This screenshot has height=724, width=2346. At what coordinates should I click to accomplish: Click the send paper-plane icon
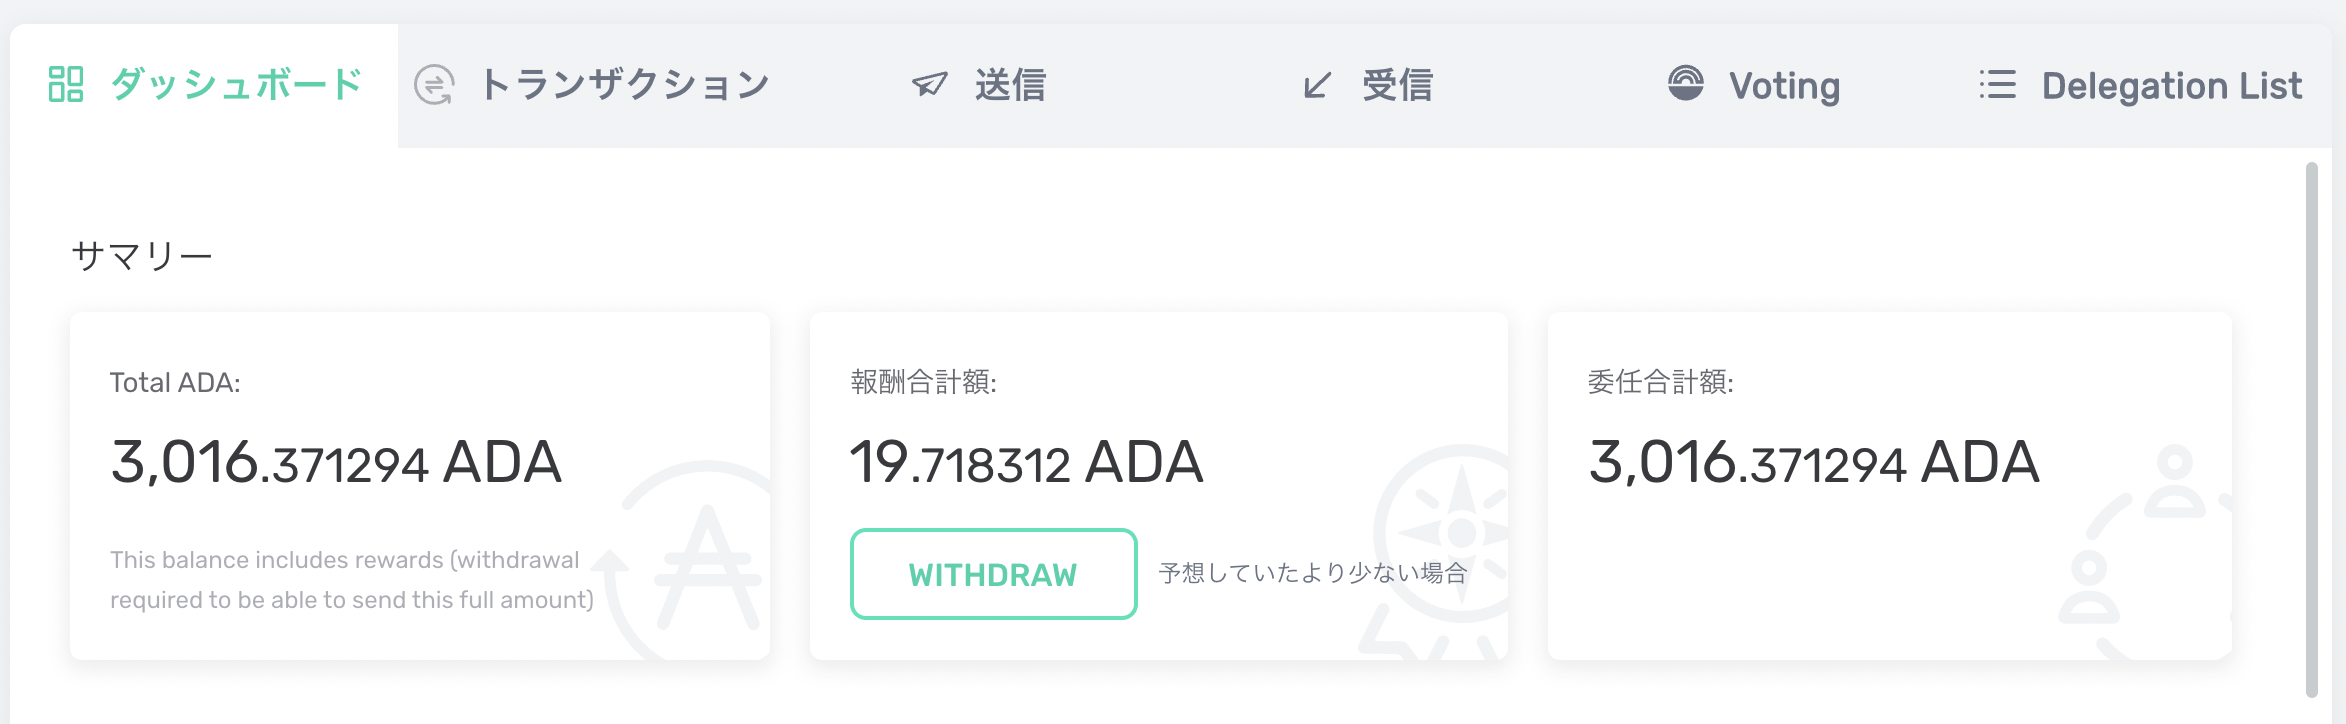click(x=929, y=85)
